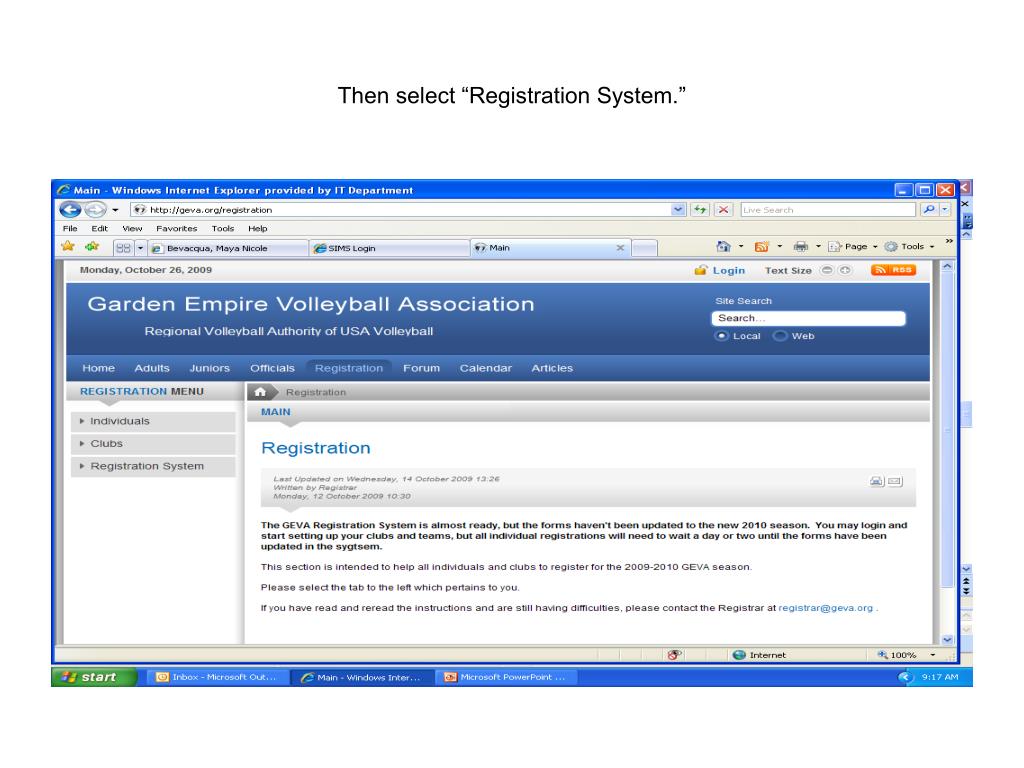Click the decrease Text Size minus icon

coord(827,270)
